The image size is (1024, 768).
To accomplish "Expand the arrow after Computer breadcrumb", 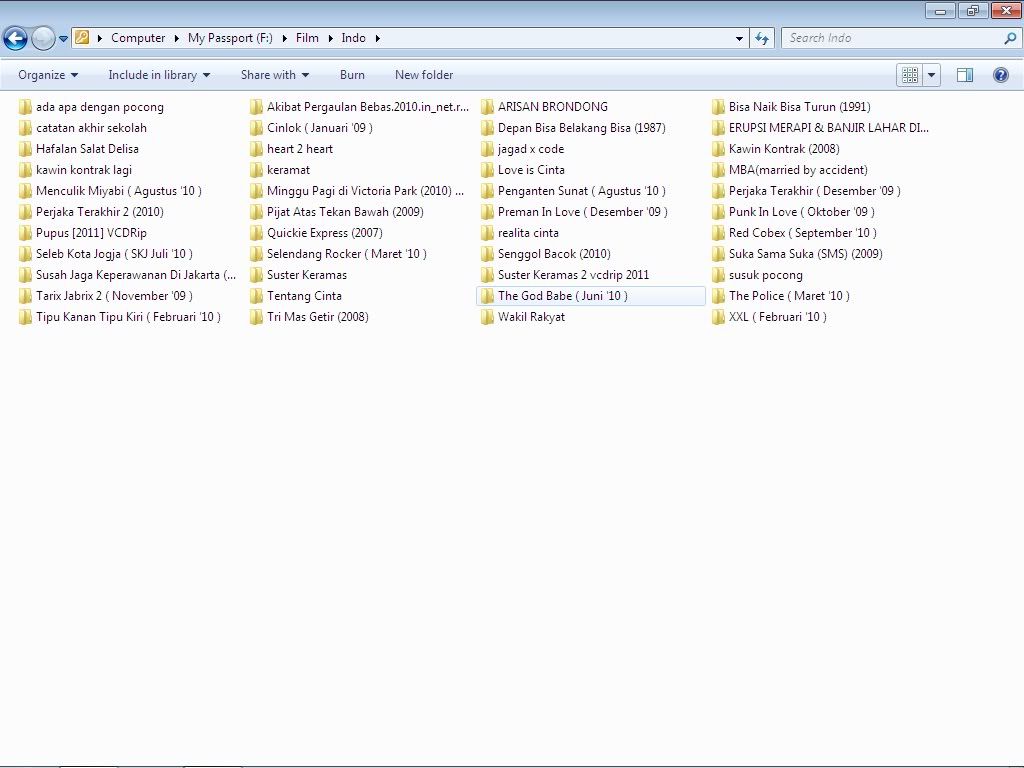I will (176, 39).
